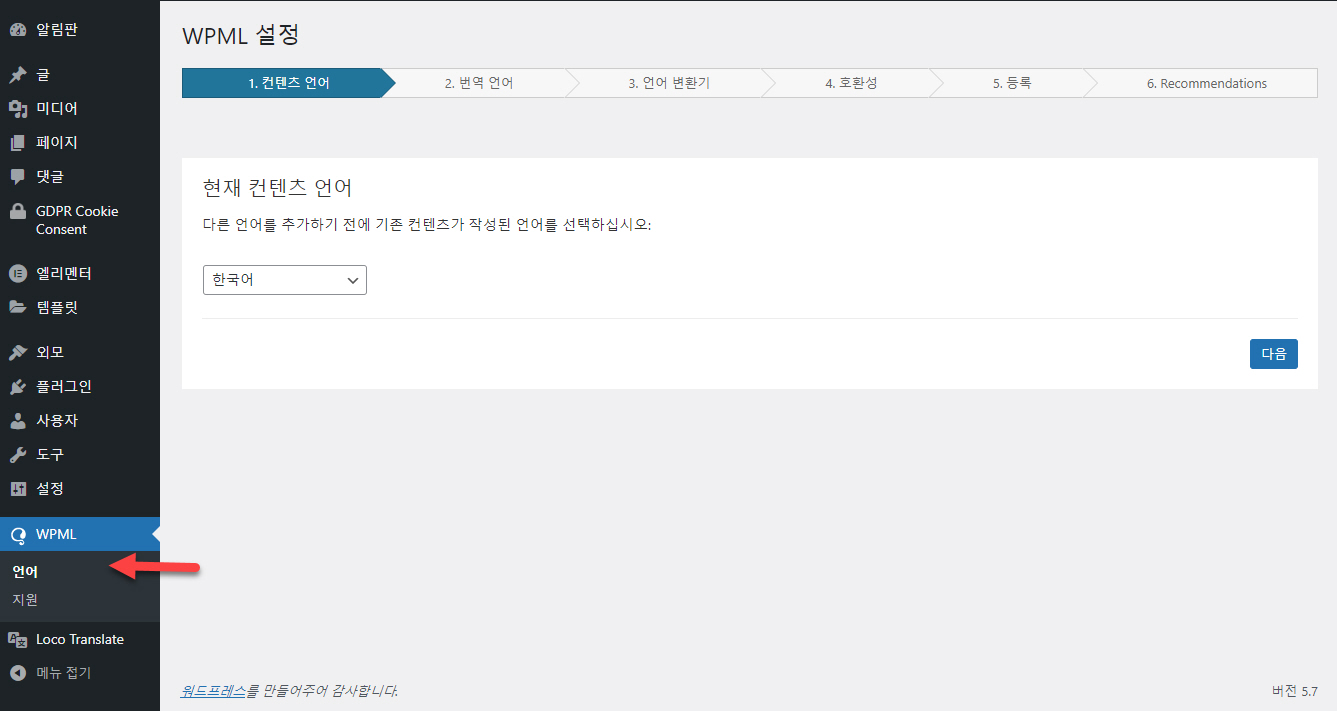Open the 엘리멘터 menu item
1337x711 pixels.
(64, 274)
